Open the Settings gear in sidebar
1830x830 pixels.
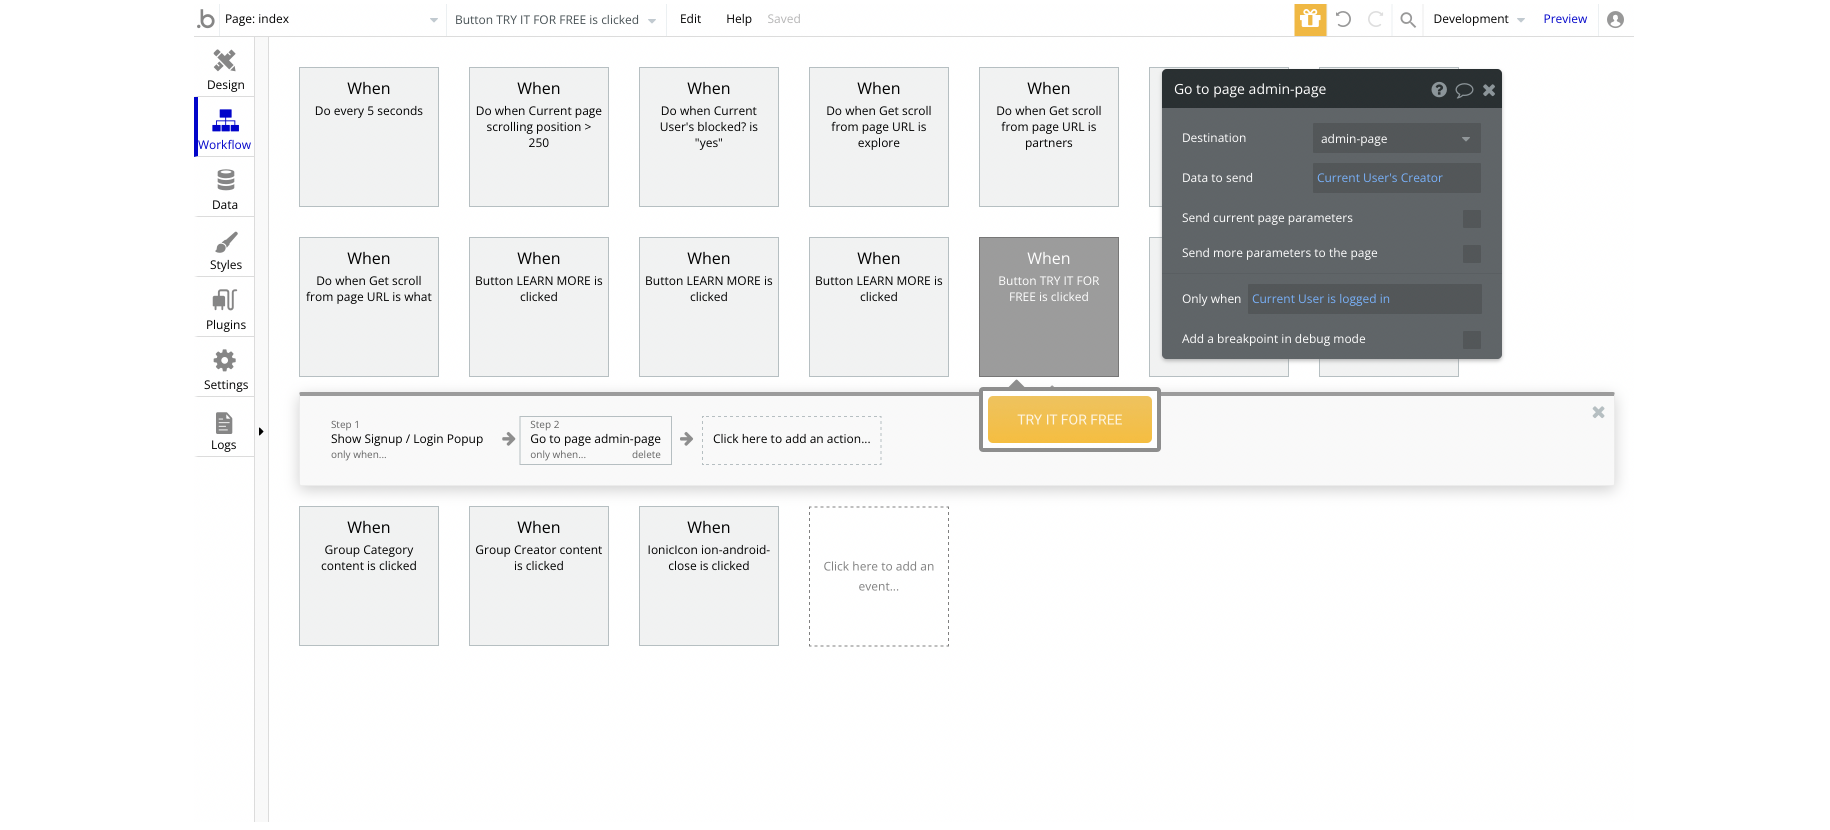pyautogui.click(x=225, y=360)
